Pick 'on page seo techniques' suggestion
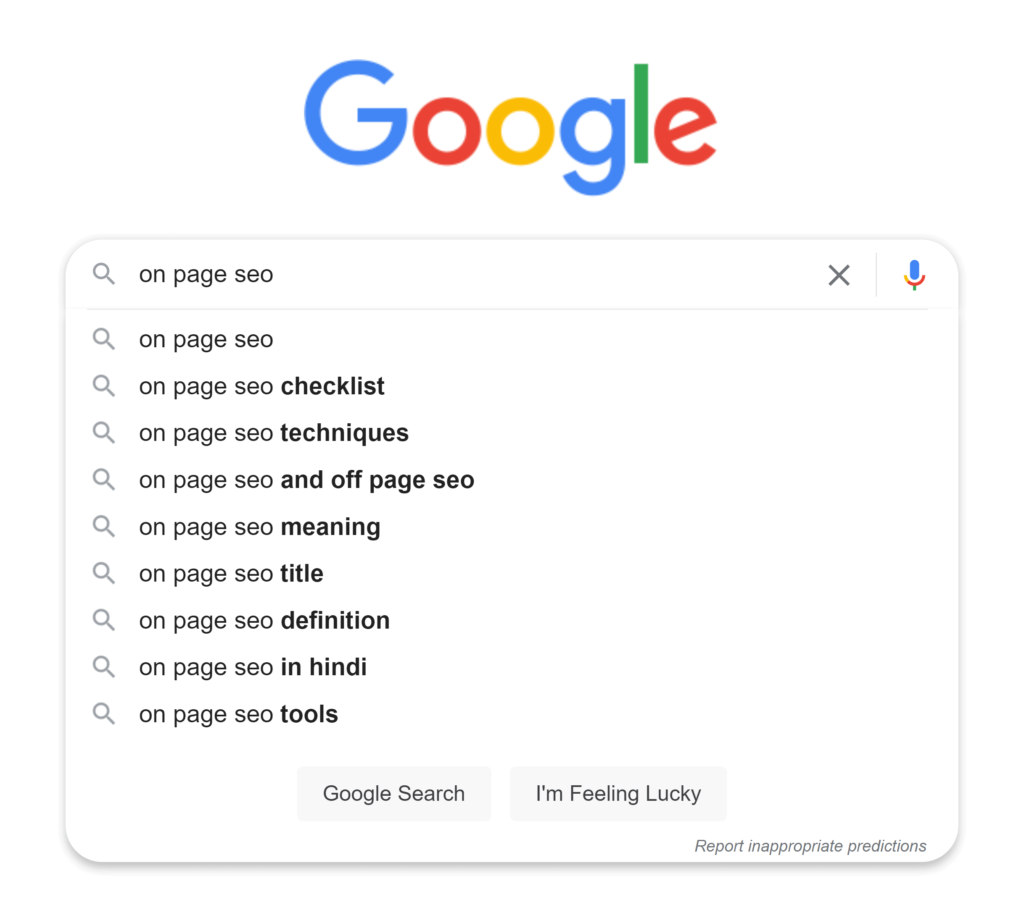Image resolution: width=1024 pixels, height=923 pixels. [x=274, y=434]
